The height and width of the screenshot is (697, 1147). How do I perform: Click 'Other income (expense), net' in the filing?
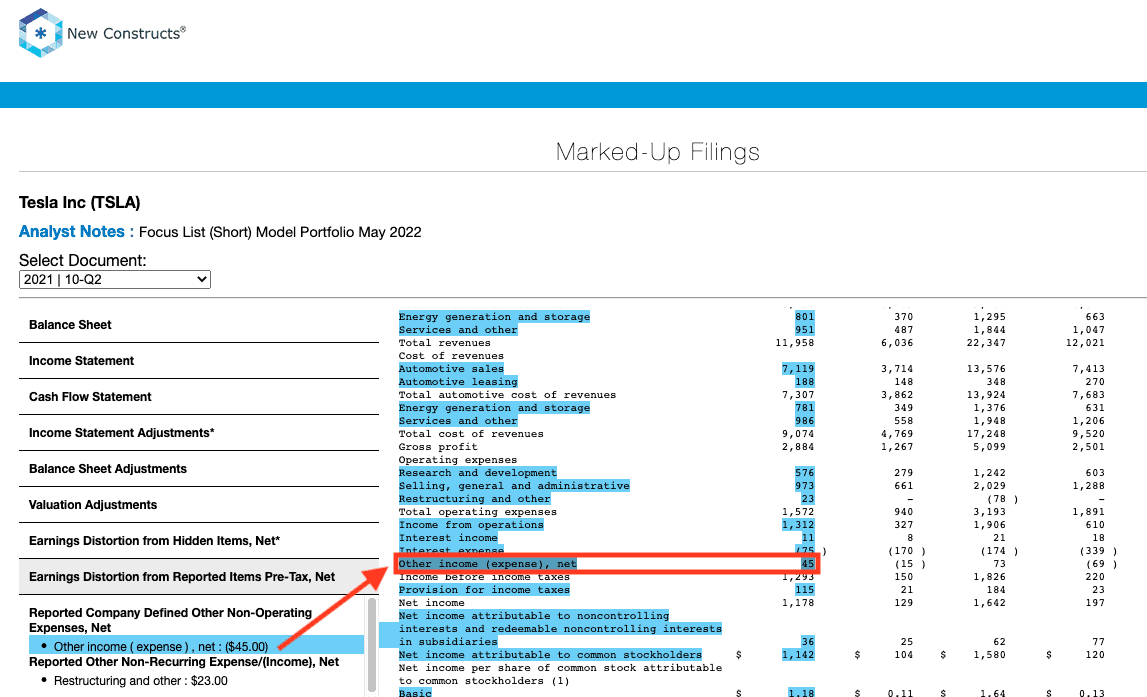coord(487,564)
